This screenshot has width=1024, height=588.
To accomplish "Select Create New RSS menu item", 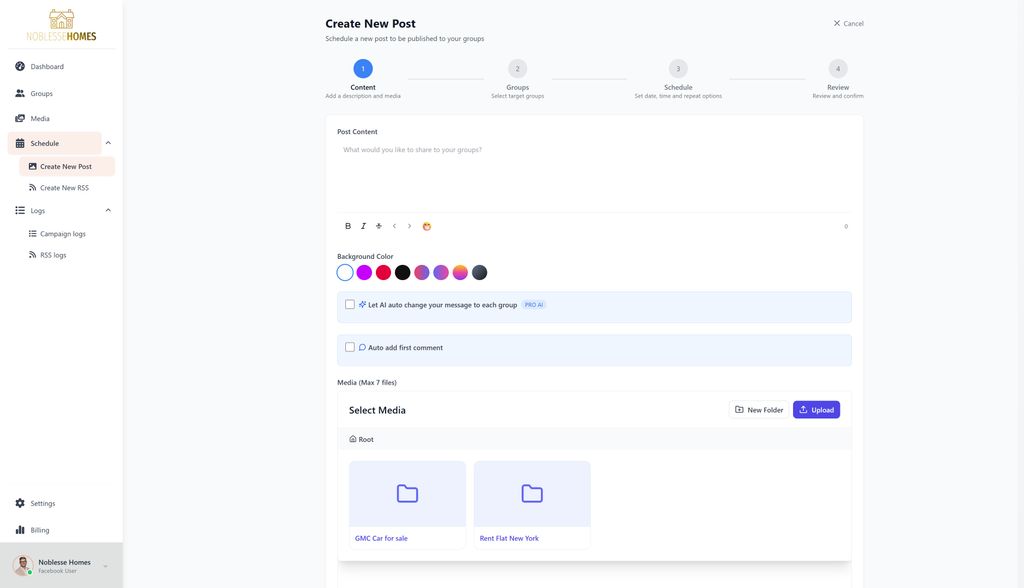I will coord(64,188).
